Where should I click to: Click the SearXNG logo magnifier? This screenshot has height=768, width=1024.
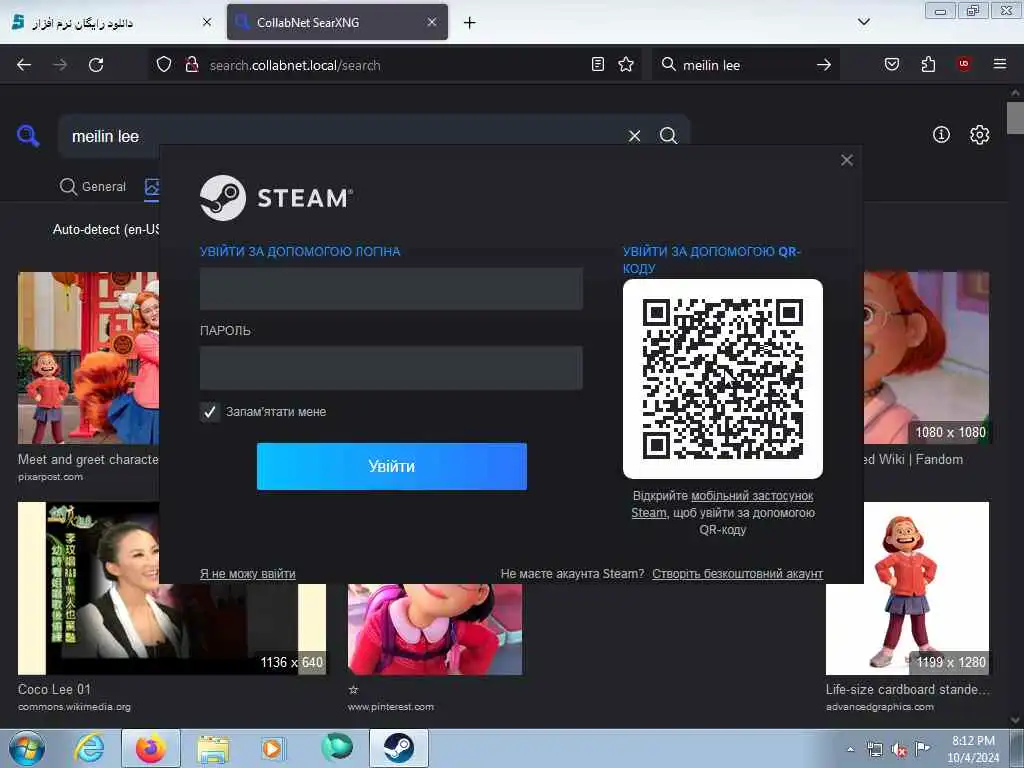click(28, 136)
